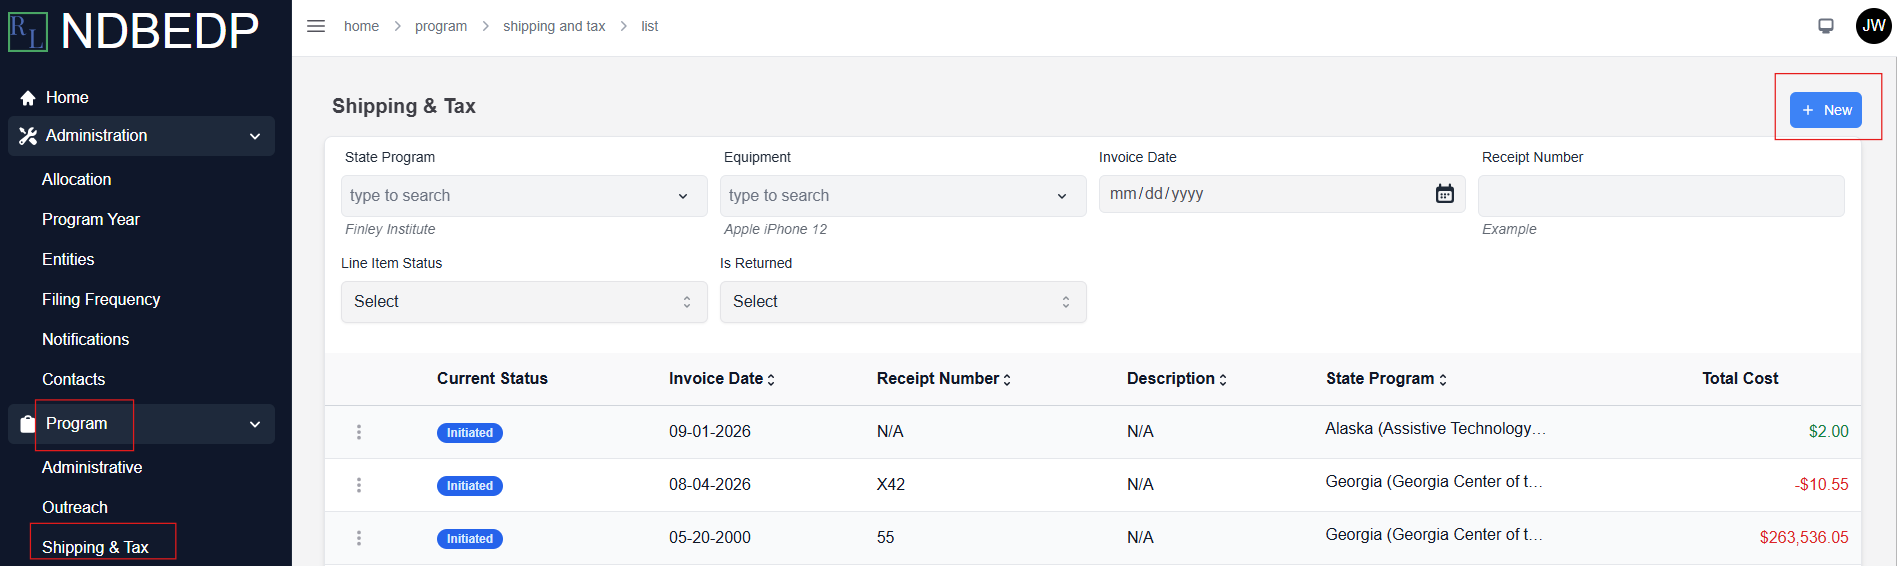This screenshot has width=1897, height=566.
Task: Focus the Receipt Number input field
Action: pos(1661,196)
